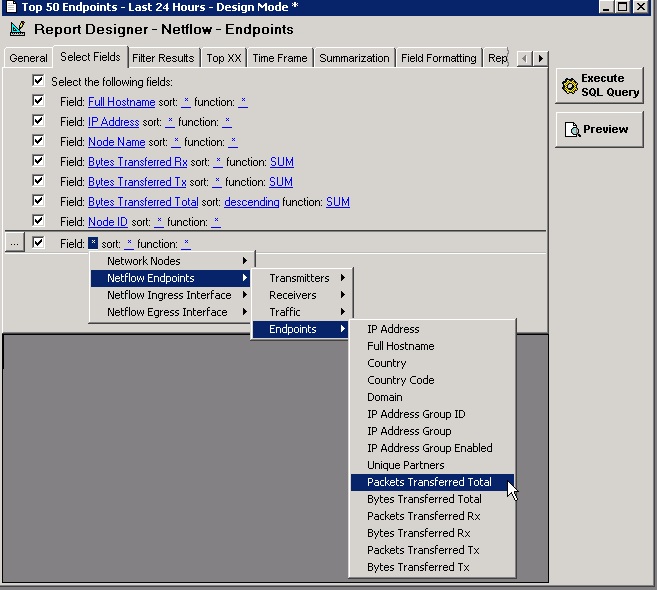Open the row options ellipsis button
Viewport: 657px width, 590px height.
click(15, 243)
